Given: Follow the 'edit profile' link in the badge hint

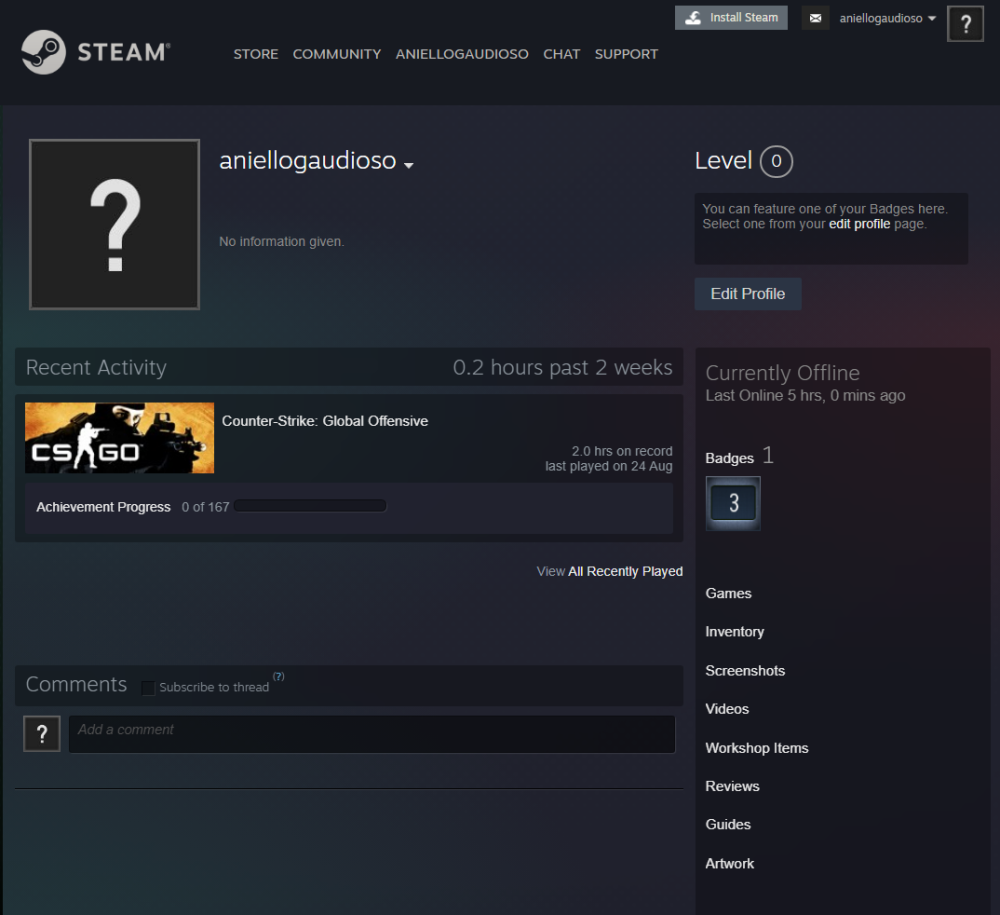Looking at the screenshot, I should (859, 224).
